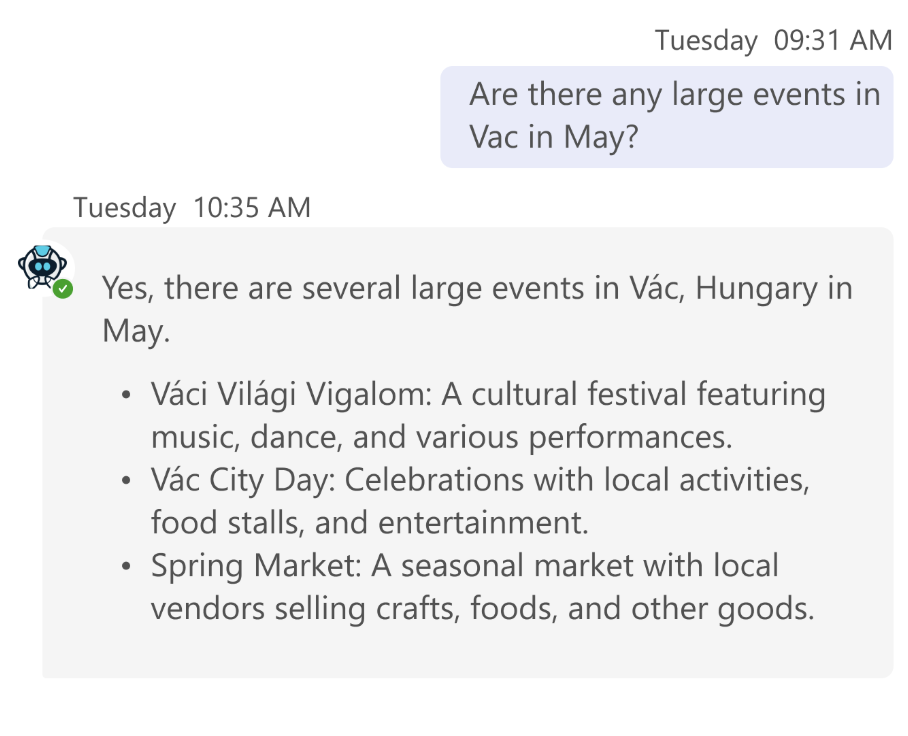Click the green checkmark status badge
The width and height of the screenshot is (908, 736).
(63, 289)
